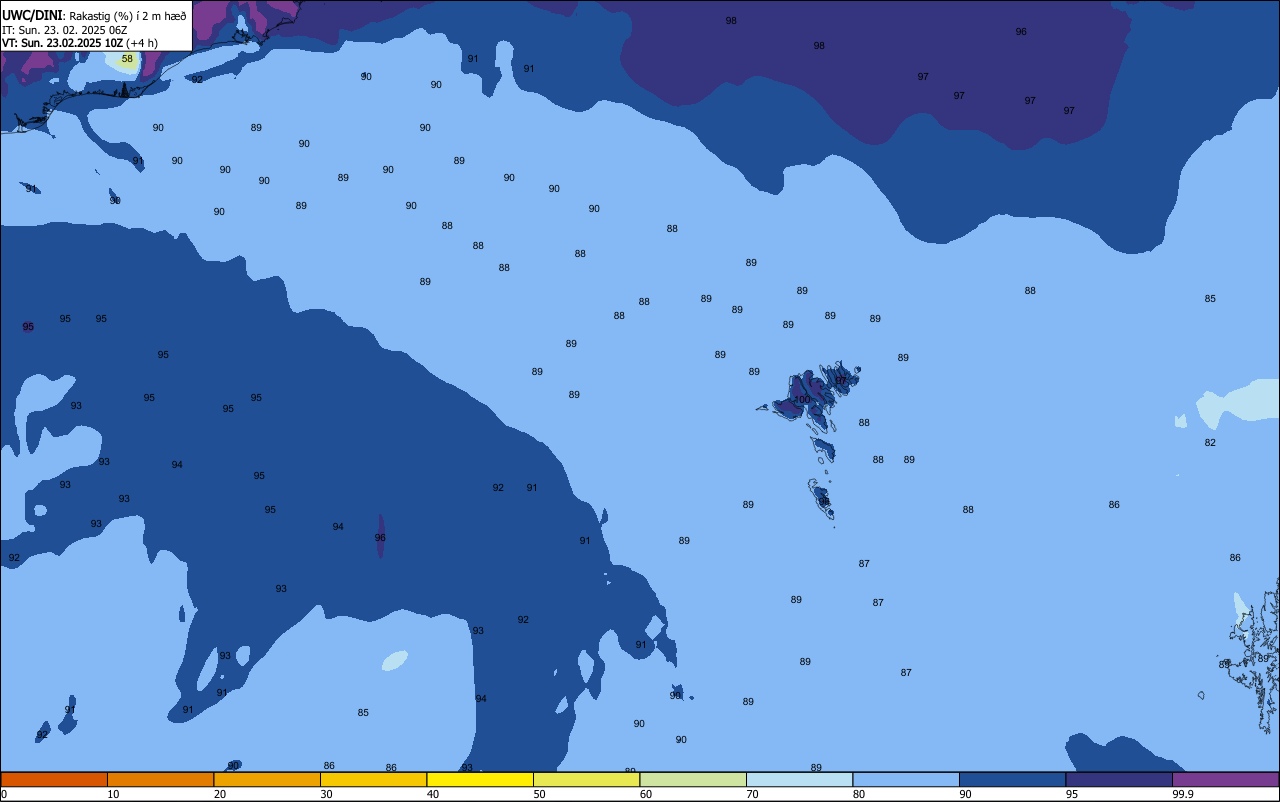This screenshot has height=802, width=1280.
Task: Click the 50–60 pale yellow legend swatch
Action: point(586,779)
